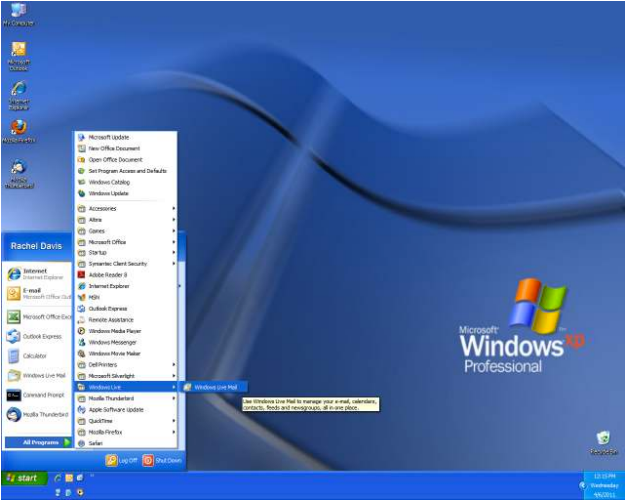Open Internet Explorer from pinned start menu

pos(37,274)
